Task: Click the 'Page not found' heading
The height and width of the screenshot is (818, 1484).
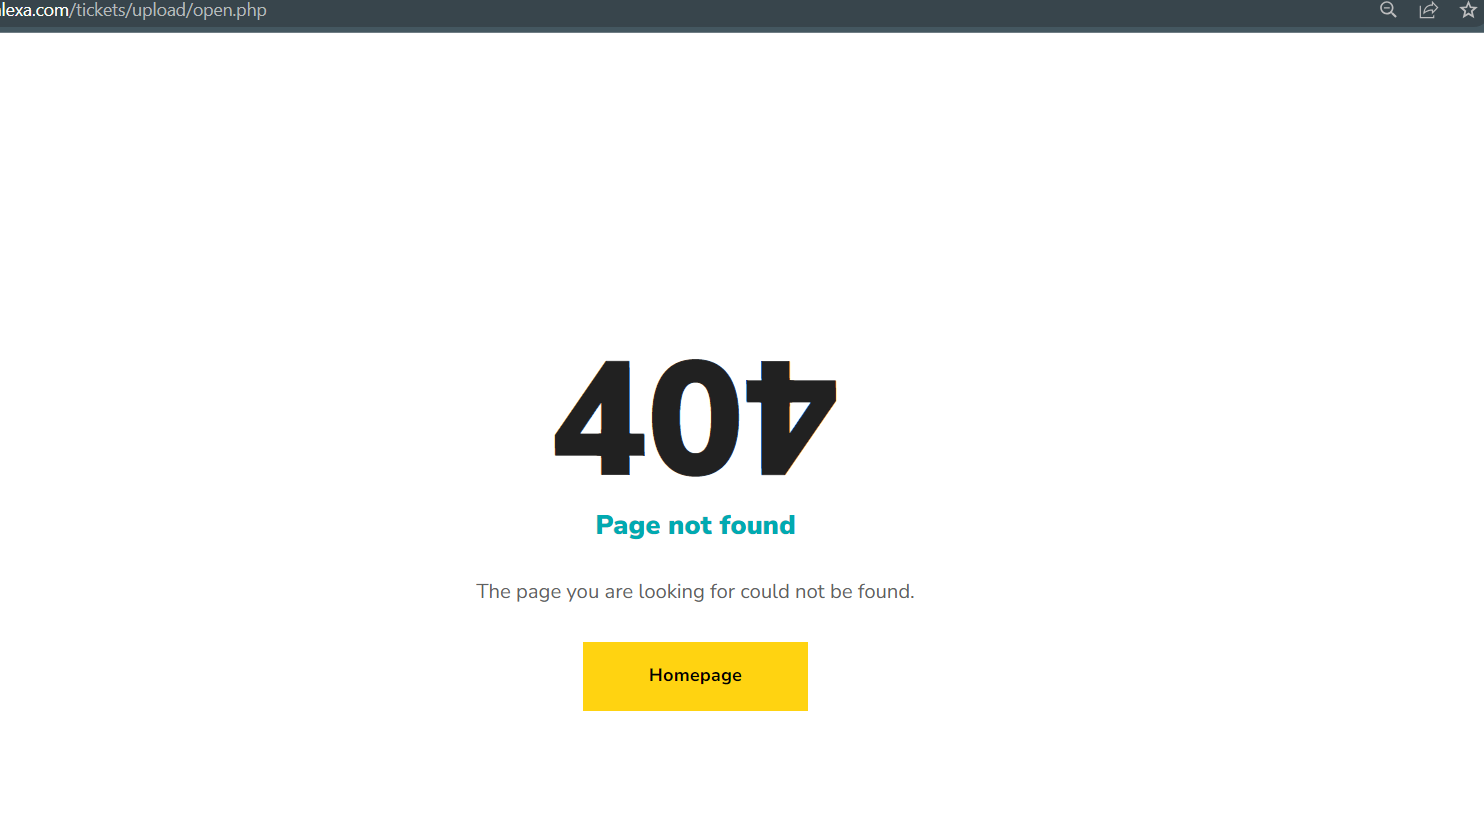Action: pyautogui.click(x=695, y=525)
